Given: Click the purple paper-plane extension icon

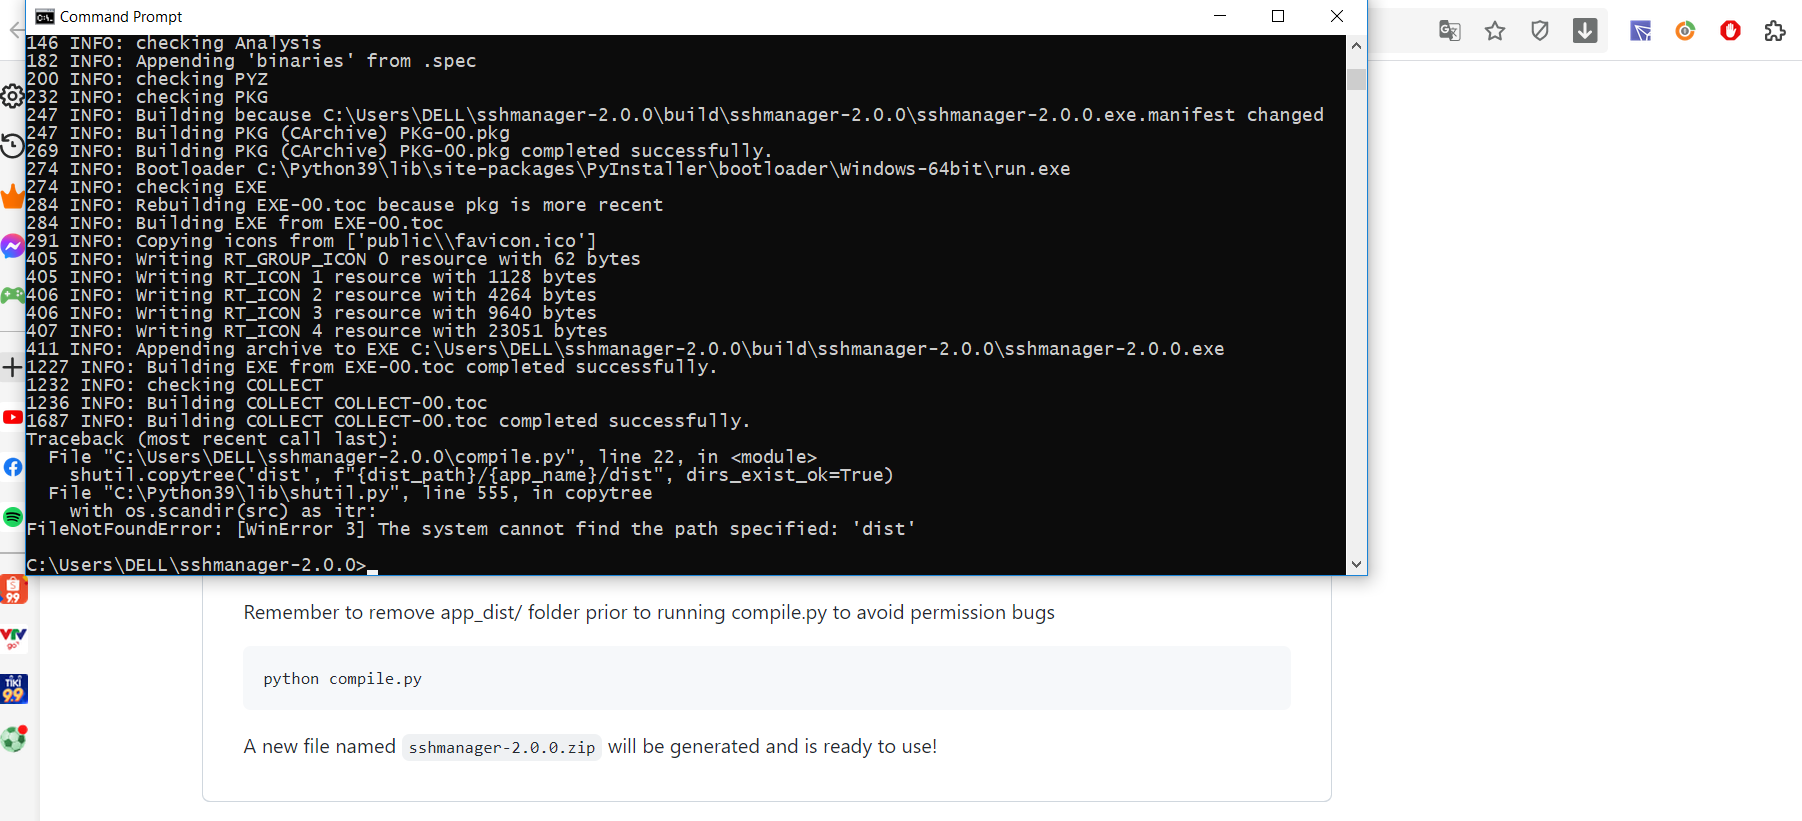Looking at the screenshot, I should coord(1640,31).
